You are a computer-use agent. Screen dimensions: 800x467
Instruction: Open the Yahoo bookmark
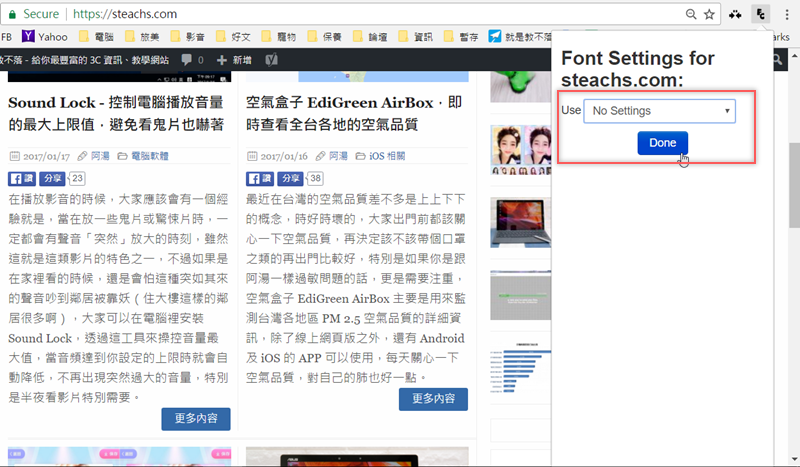pyautogui.click(x=45, y=36)
